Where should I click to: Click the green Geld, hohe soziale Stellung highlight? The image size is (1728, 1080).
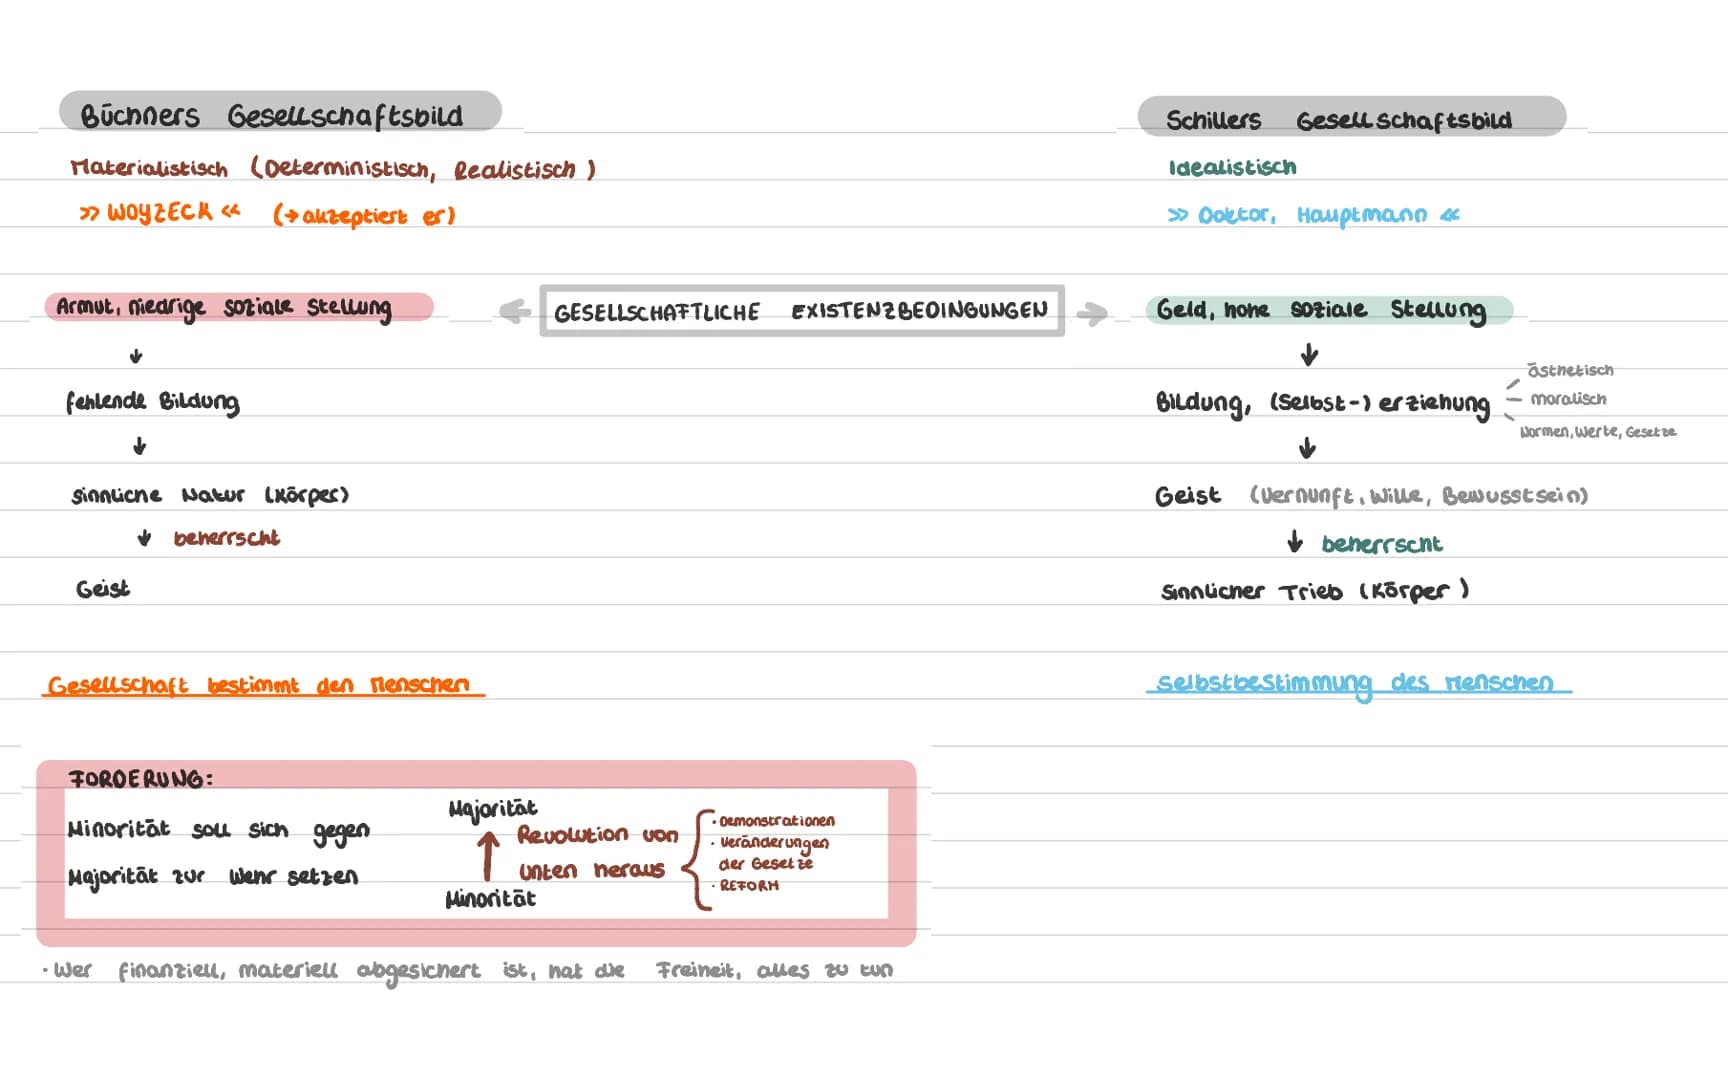[1329, 310]
